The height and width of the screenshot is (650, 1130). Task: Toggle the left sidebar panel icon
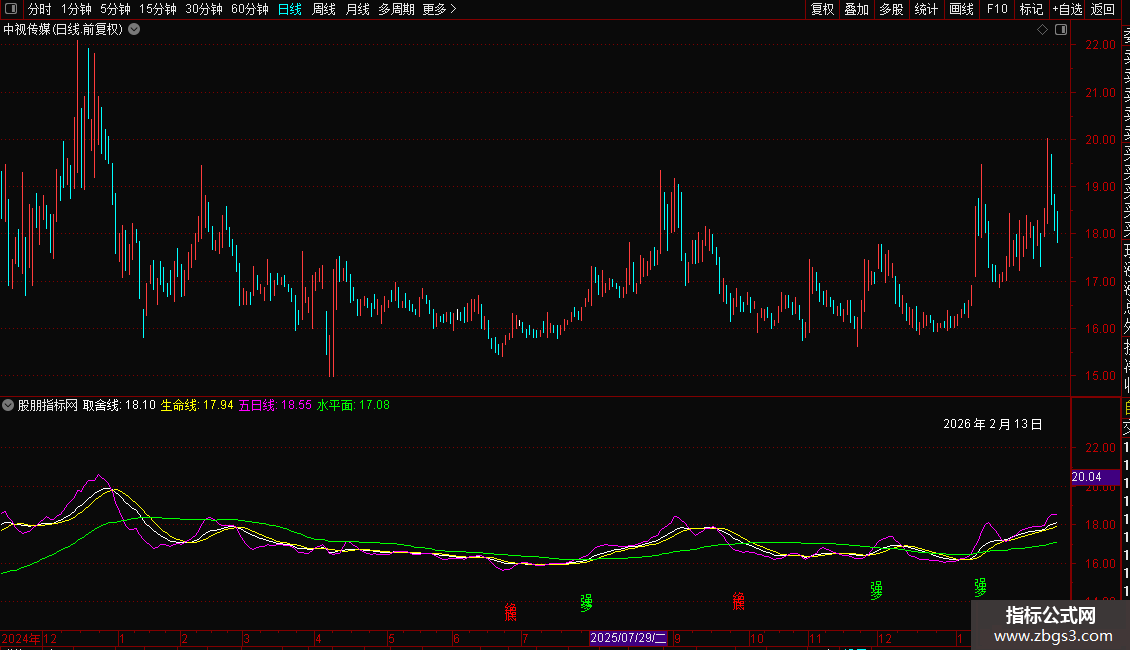coord(9,9)
